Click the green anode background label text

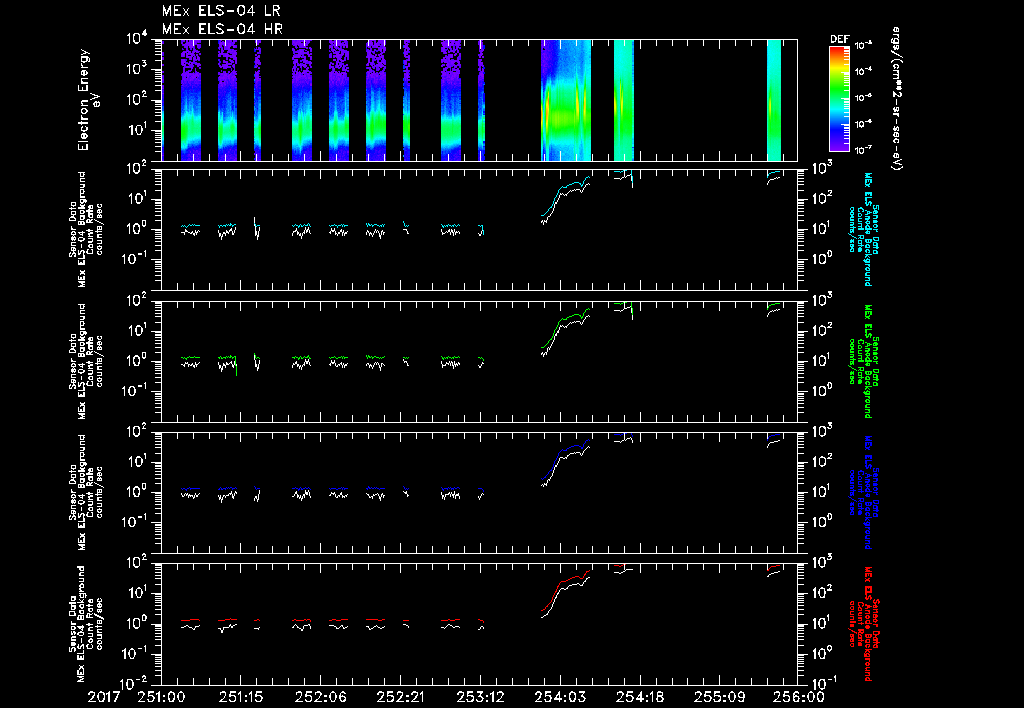click(863, 361)
